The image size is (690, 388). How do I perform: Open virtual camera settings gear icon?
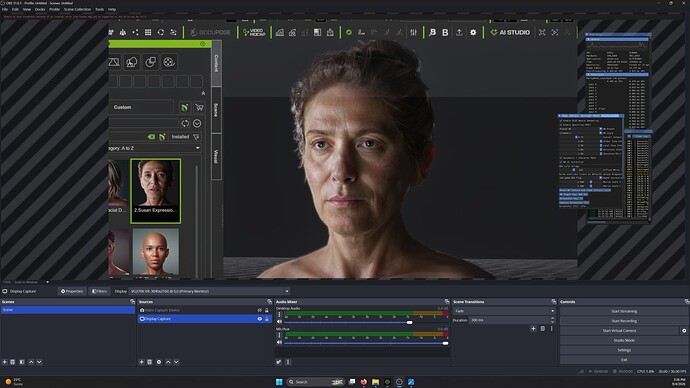pyautogui.click(x=684, y=330)
